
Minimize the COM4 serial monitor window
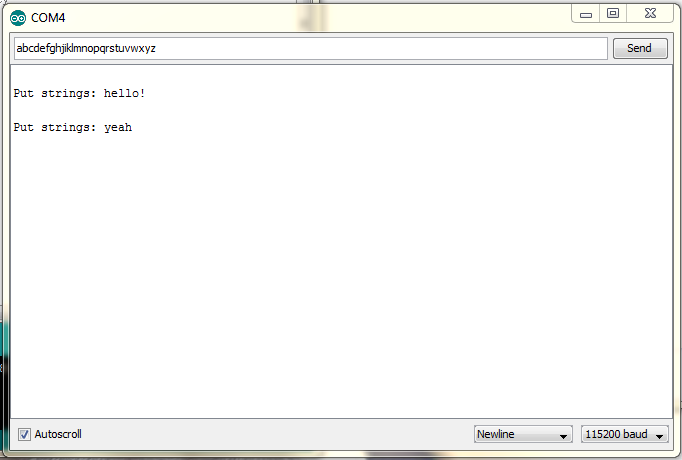tap(585, 14)
